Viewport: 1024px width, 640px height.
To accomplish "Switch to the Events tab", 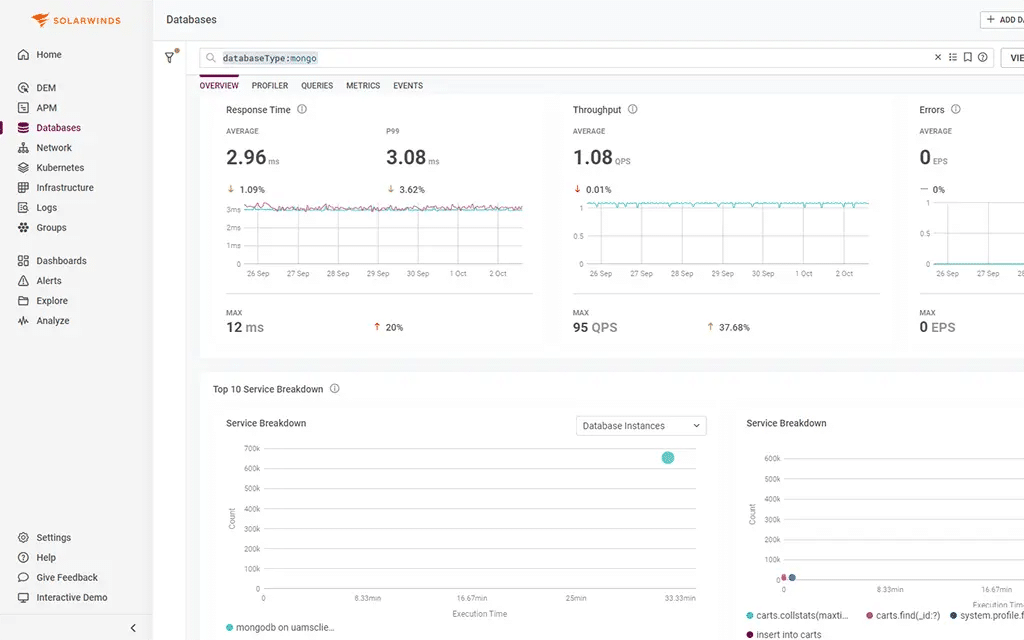I will (408, 86).
